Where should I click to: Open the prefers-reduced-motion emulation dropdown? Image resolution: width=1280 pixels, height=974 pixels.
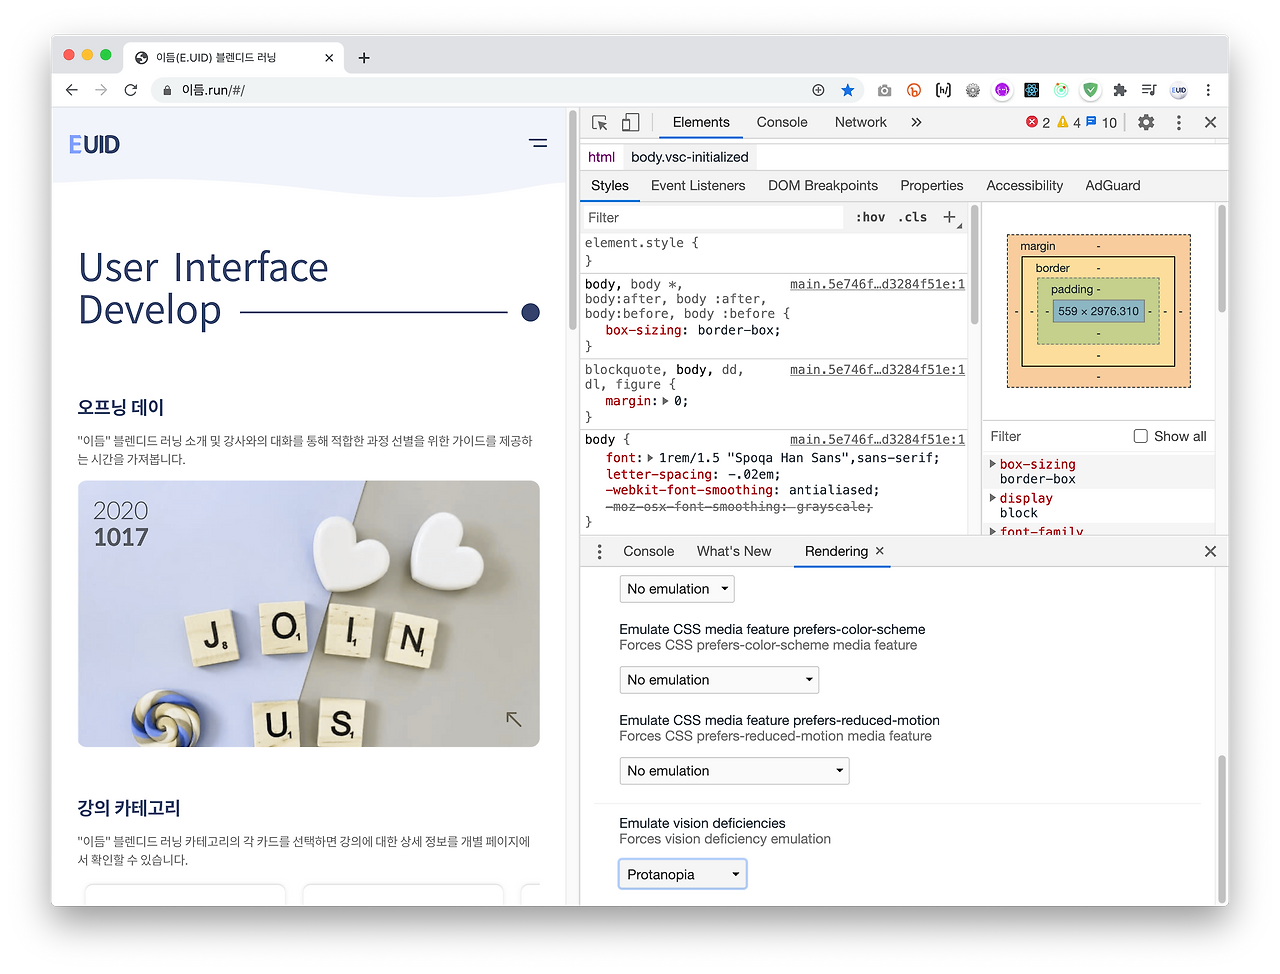(x=734, y=771)
